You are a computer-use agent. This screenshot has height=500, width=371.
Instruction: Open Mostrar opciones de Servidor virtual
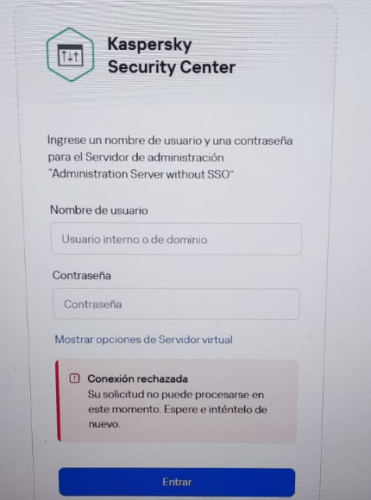[144, 340]
